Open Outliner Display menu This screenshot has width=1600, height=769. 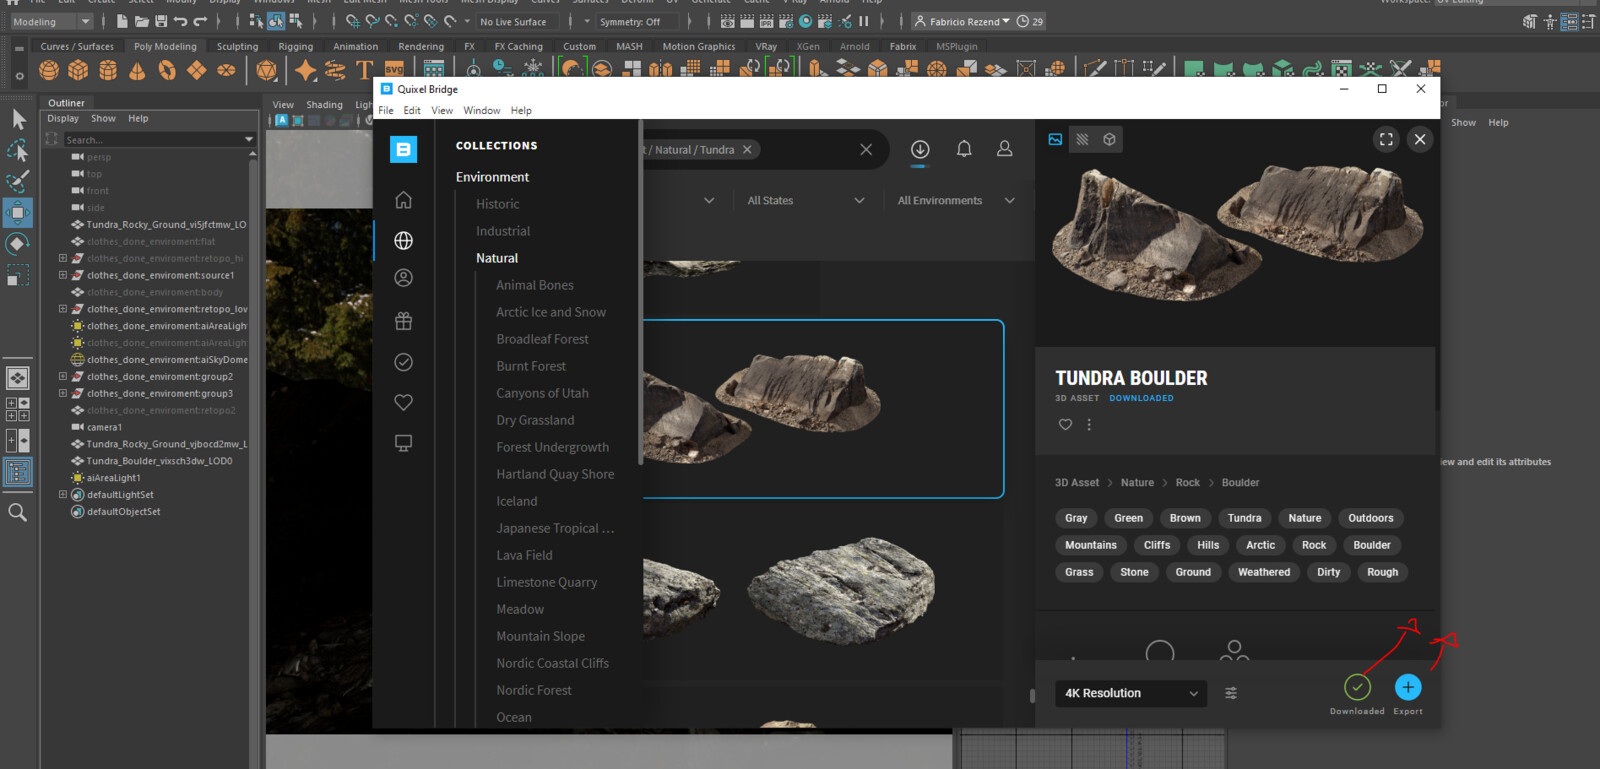(63, 119)
